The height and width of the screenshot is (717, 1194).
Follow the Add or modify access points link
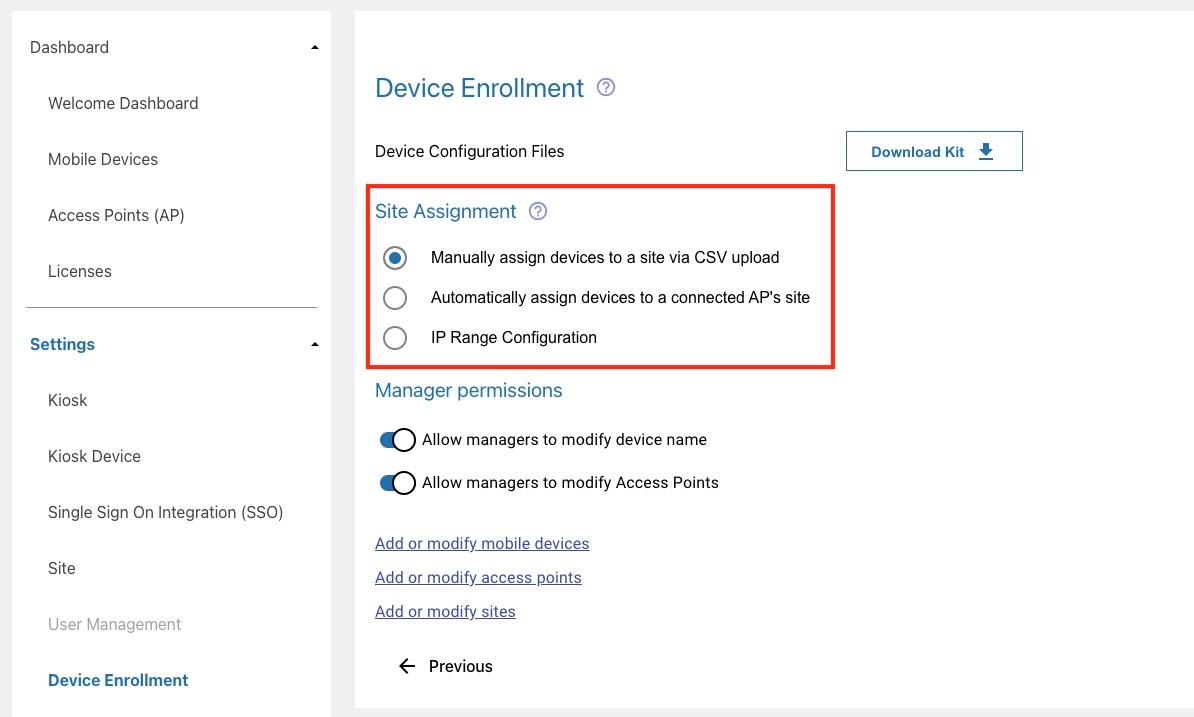point(478,578)
